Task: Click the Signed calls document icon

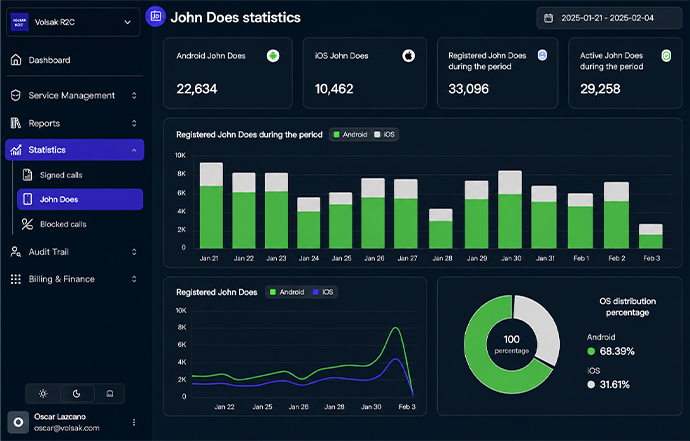Action: 27,175
